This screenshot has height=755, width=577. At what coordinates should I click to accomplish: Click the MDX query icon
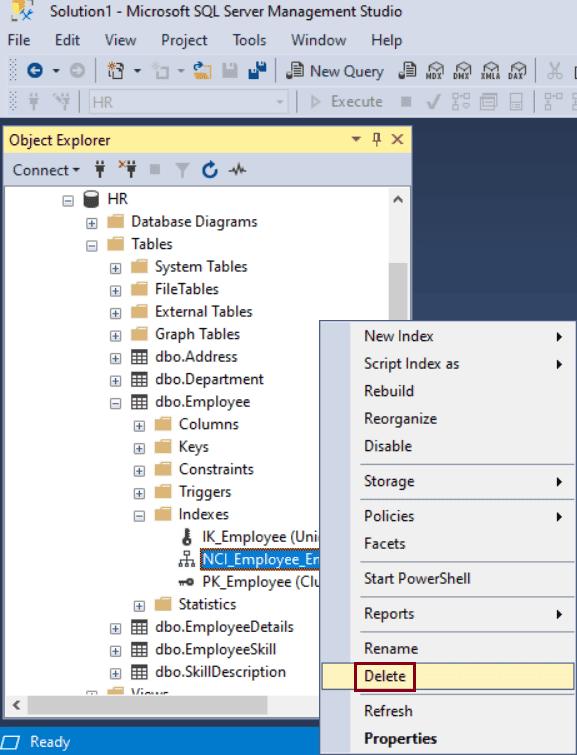pos(435,71)
